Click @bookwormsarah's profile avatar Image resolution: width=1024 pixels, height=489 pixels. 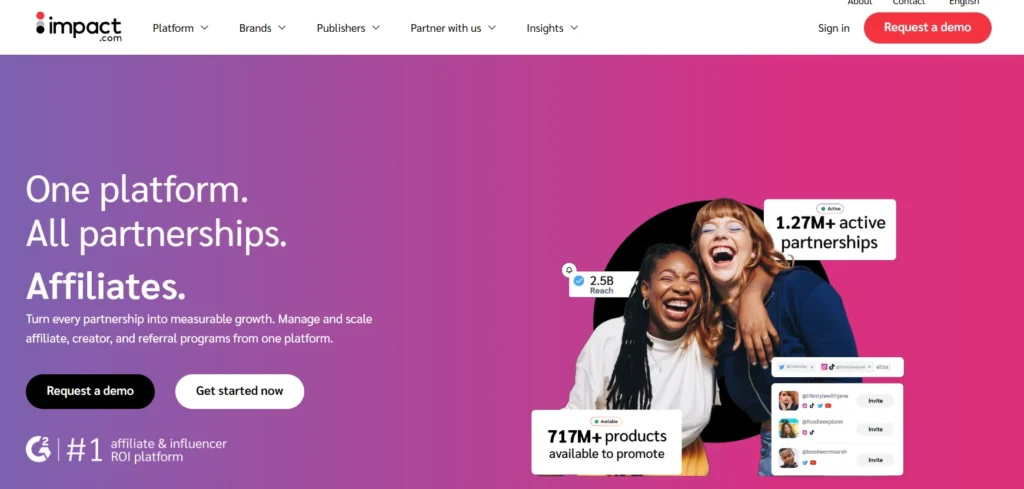[788, 457]
